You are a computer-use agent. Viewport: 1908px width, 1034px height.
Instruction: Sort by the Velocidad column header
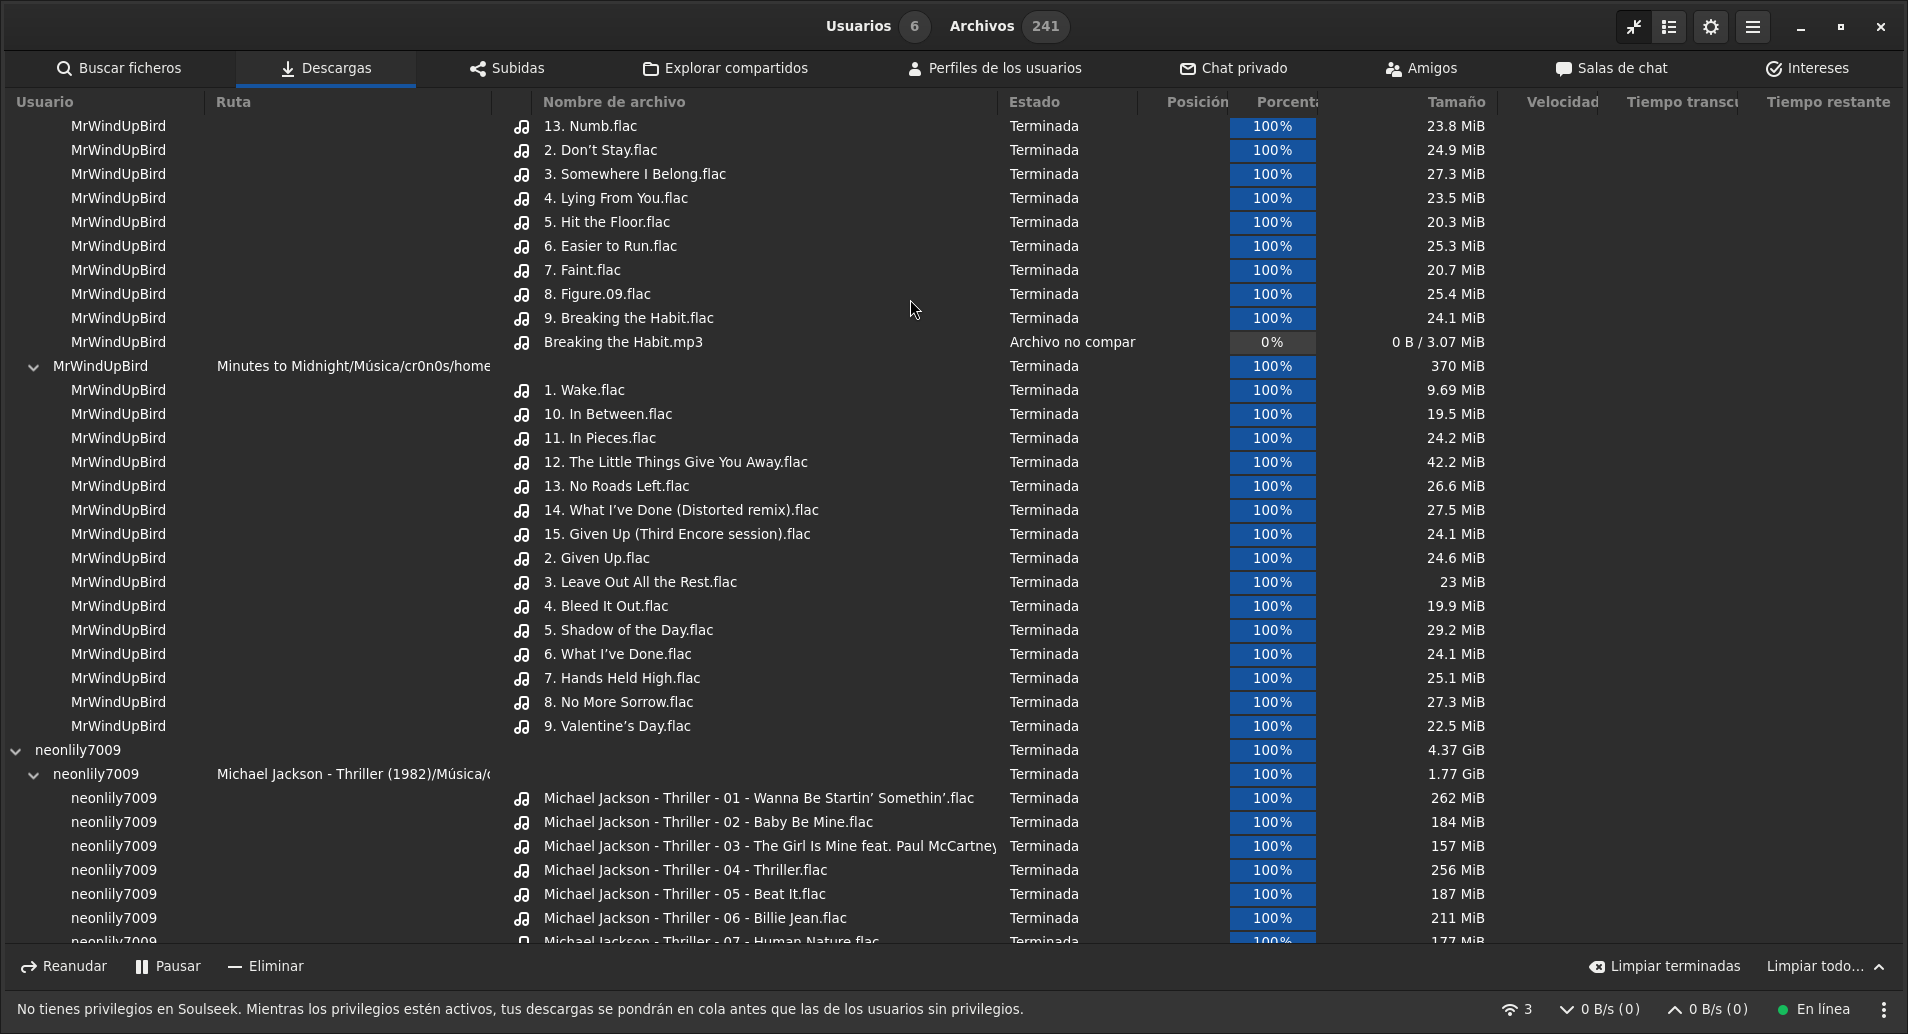(x=1548, y=102)
